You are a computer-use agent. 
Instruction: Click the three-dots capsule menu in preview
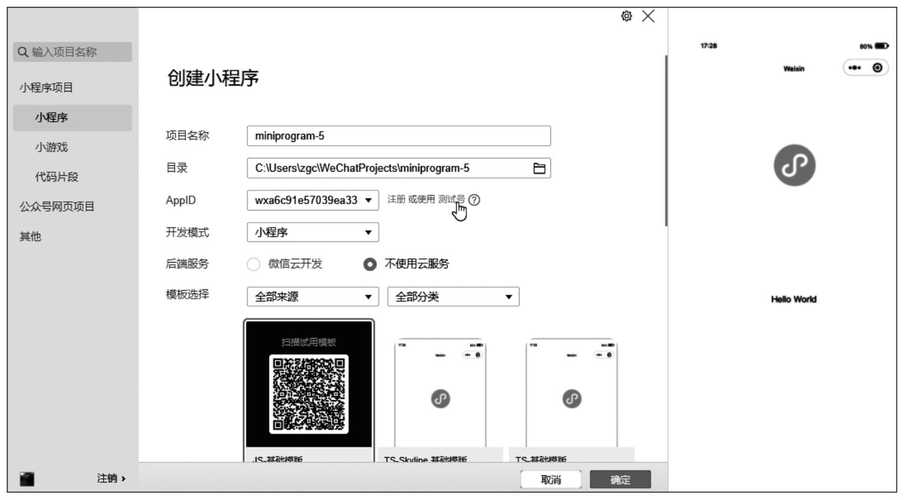(x=856, y=68)
